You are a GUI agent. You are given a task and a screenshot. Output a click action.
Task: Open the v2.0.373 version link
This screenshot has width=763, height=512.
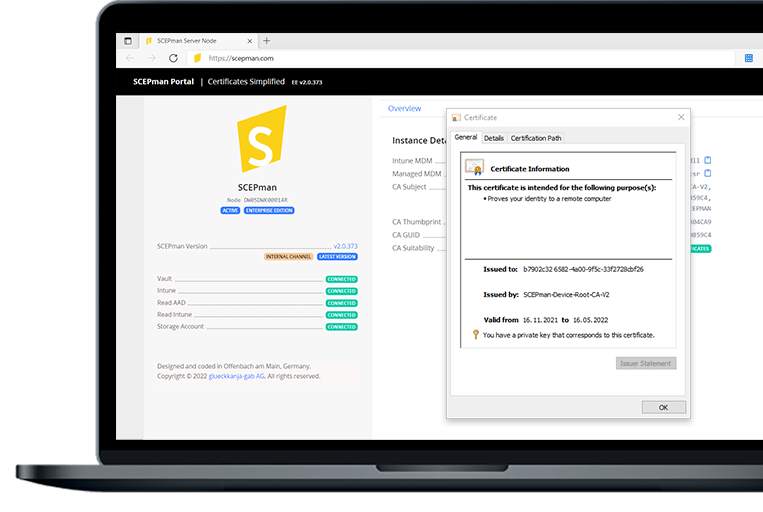tap(345, 246)
